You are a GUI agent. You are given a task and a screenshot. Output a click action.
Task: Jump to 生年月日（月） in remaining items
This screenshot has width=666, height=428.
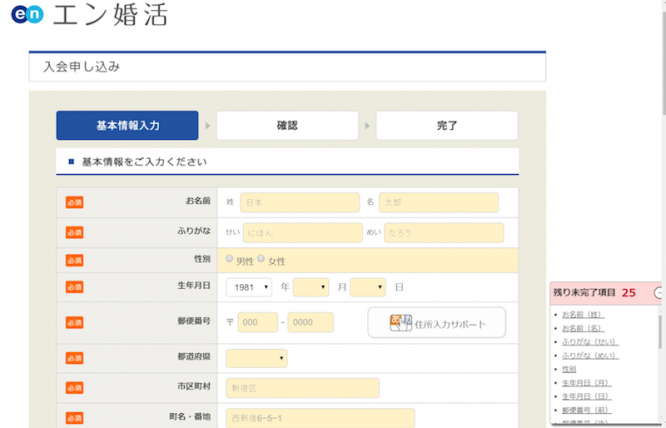(x=587, y=383)
